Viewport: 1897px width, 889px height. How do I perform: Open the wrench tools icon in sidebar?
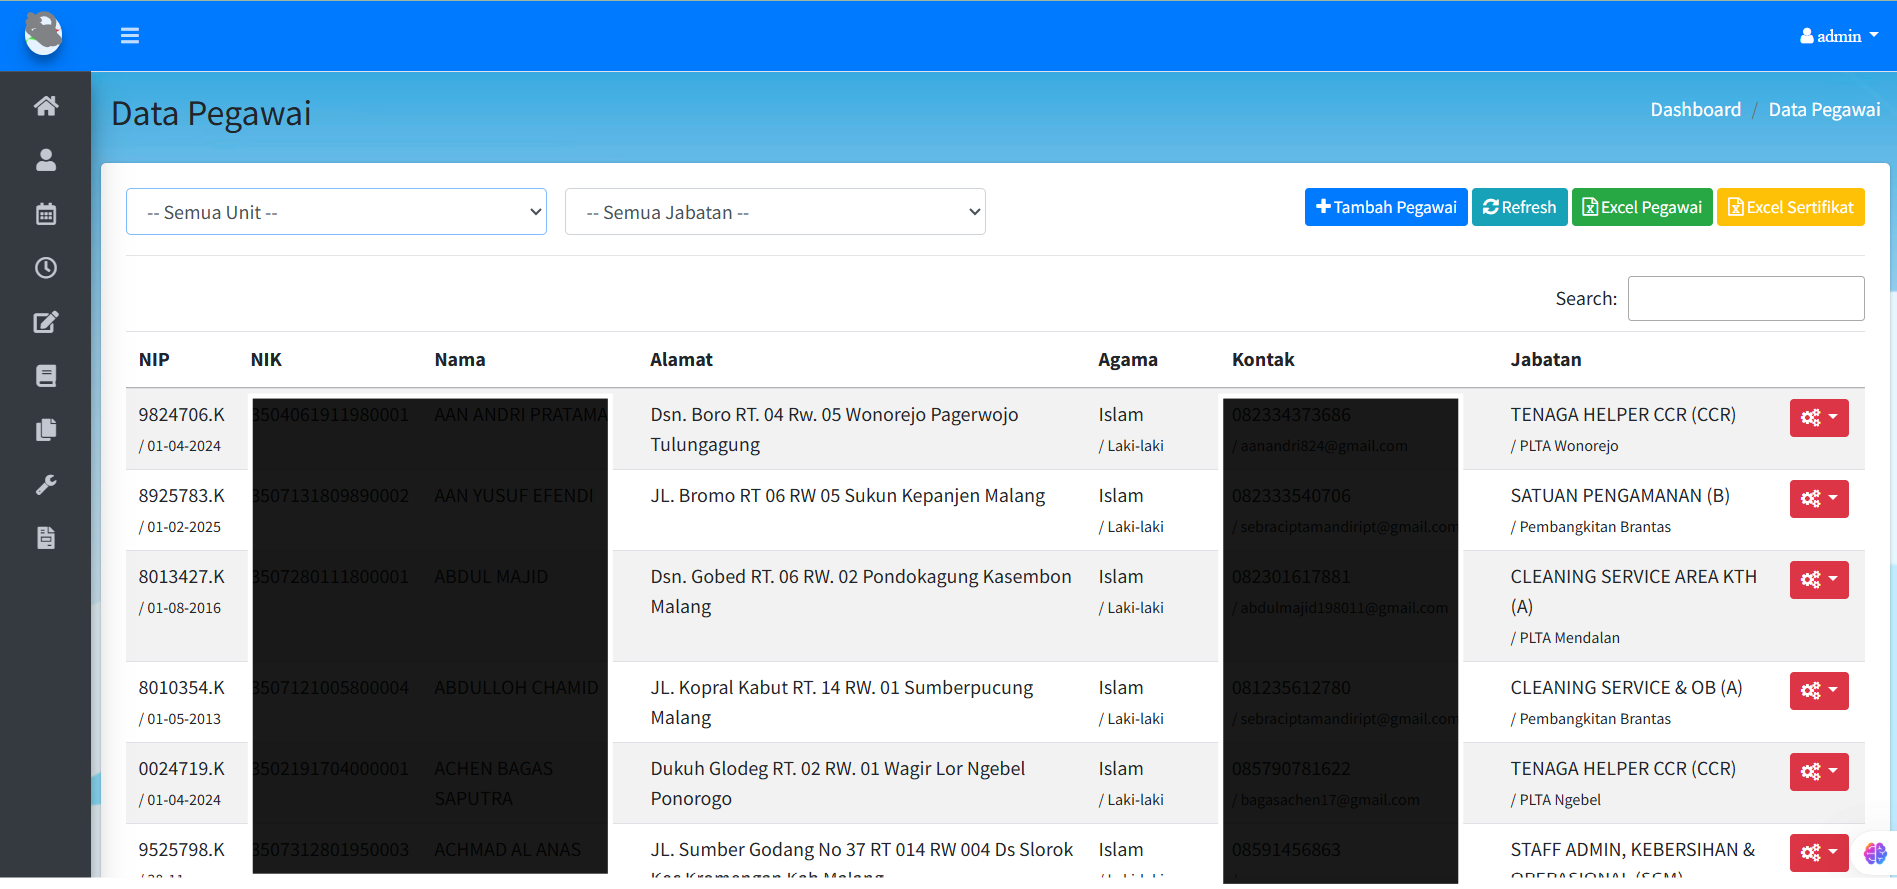(46, 485)
